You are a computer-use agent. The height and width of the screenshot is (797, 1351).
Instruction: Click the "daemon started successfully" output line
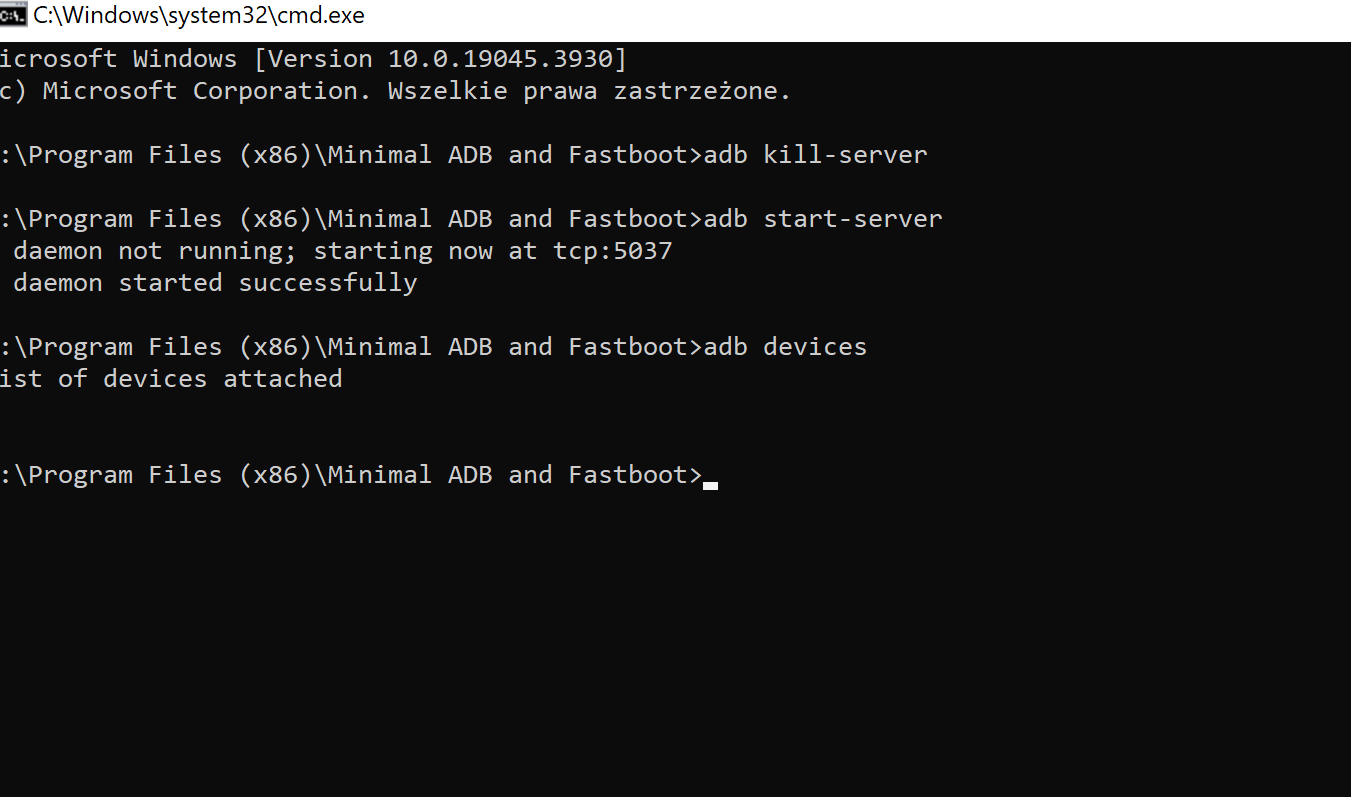(x=215, y=283)
